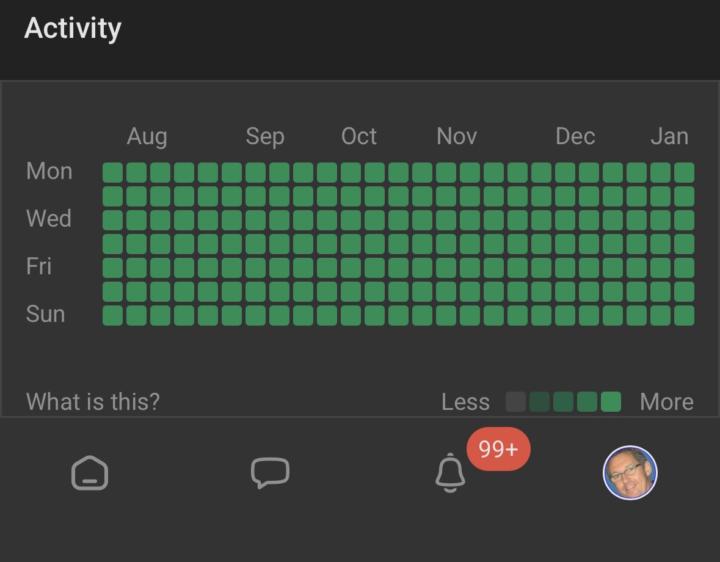Screen dimensions: 720x562
Task: Click the Dec month label
Action: [575, 137]
